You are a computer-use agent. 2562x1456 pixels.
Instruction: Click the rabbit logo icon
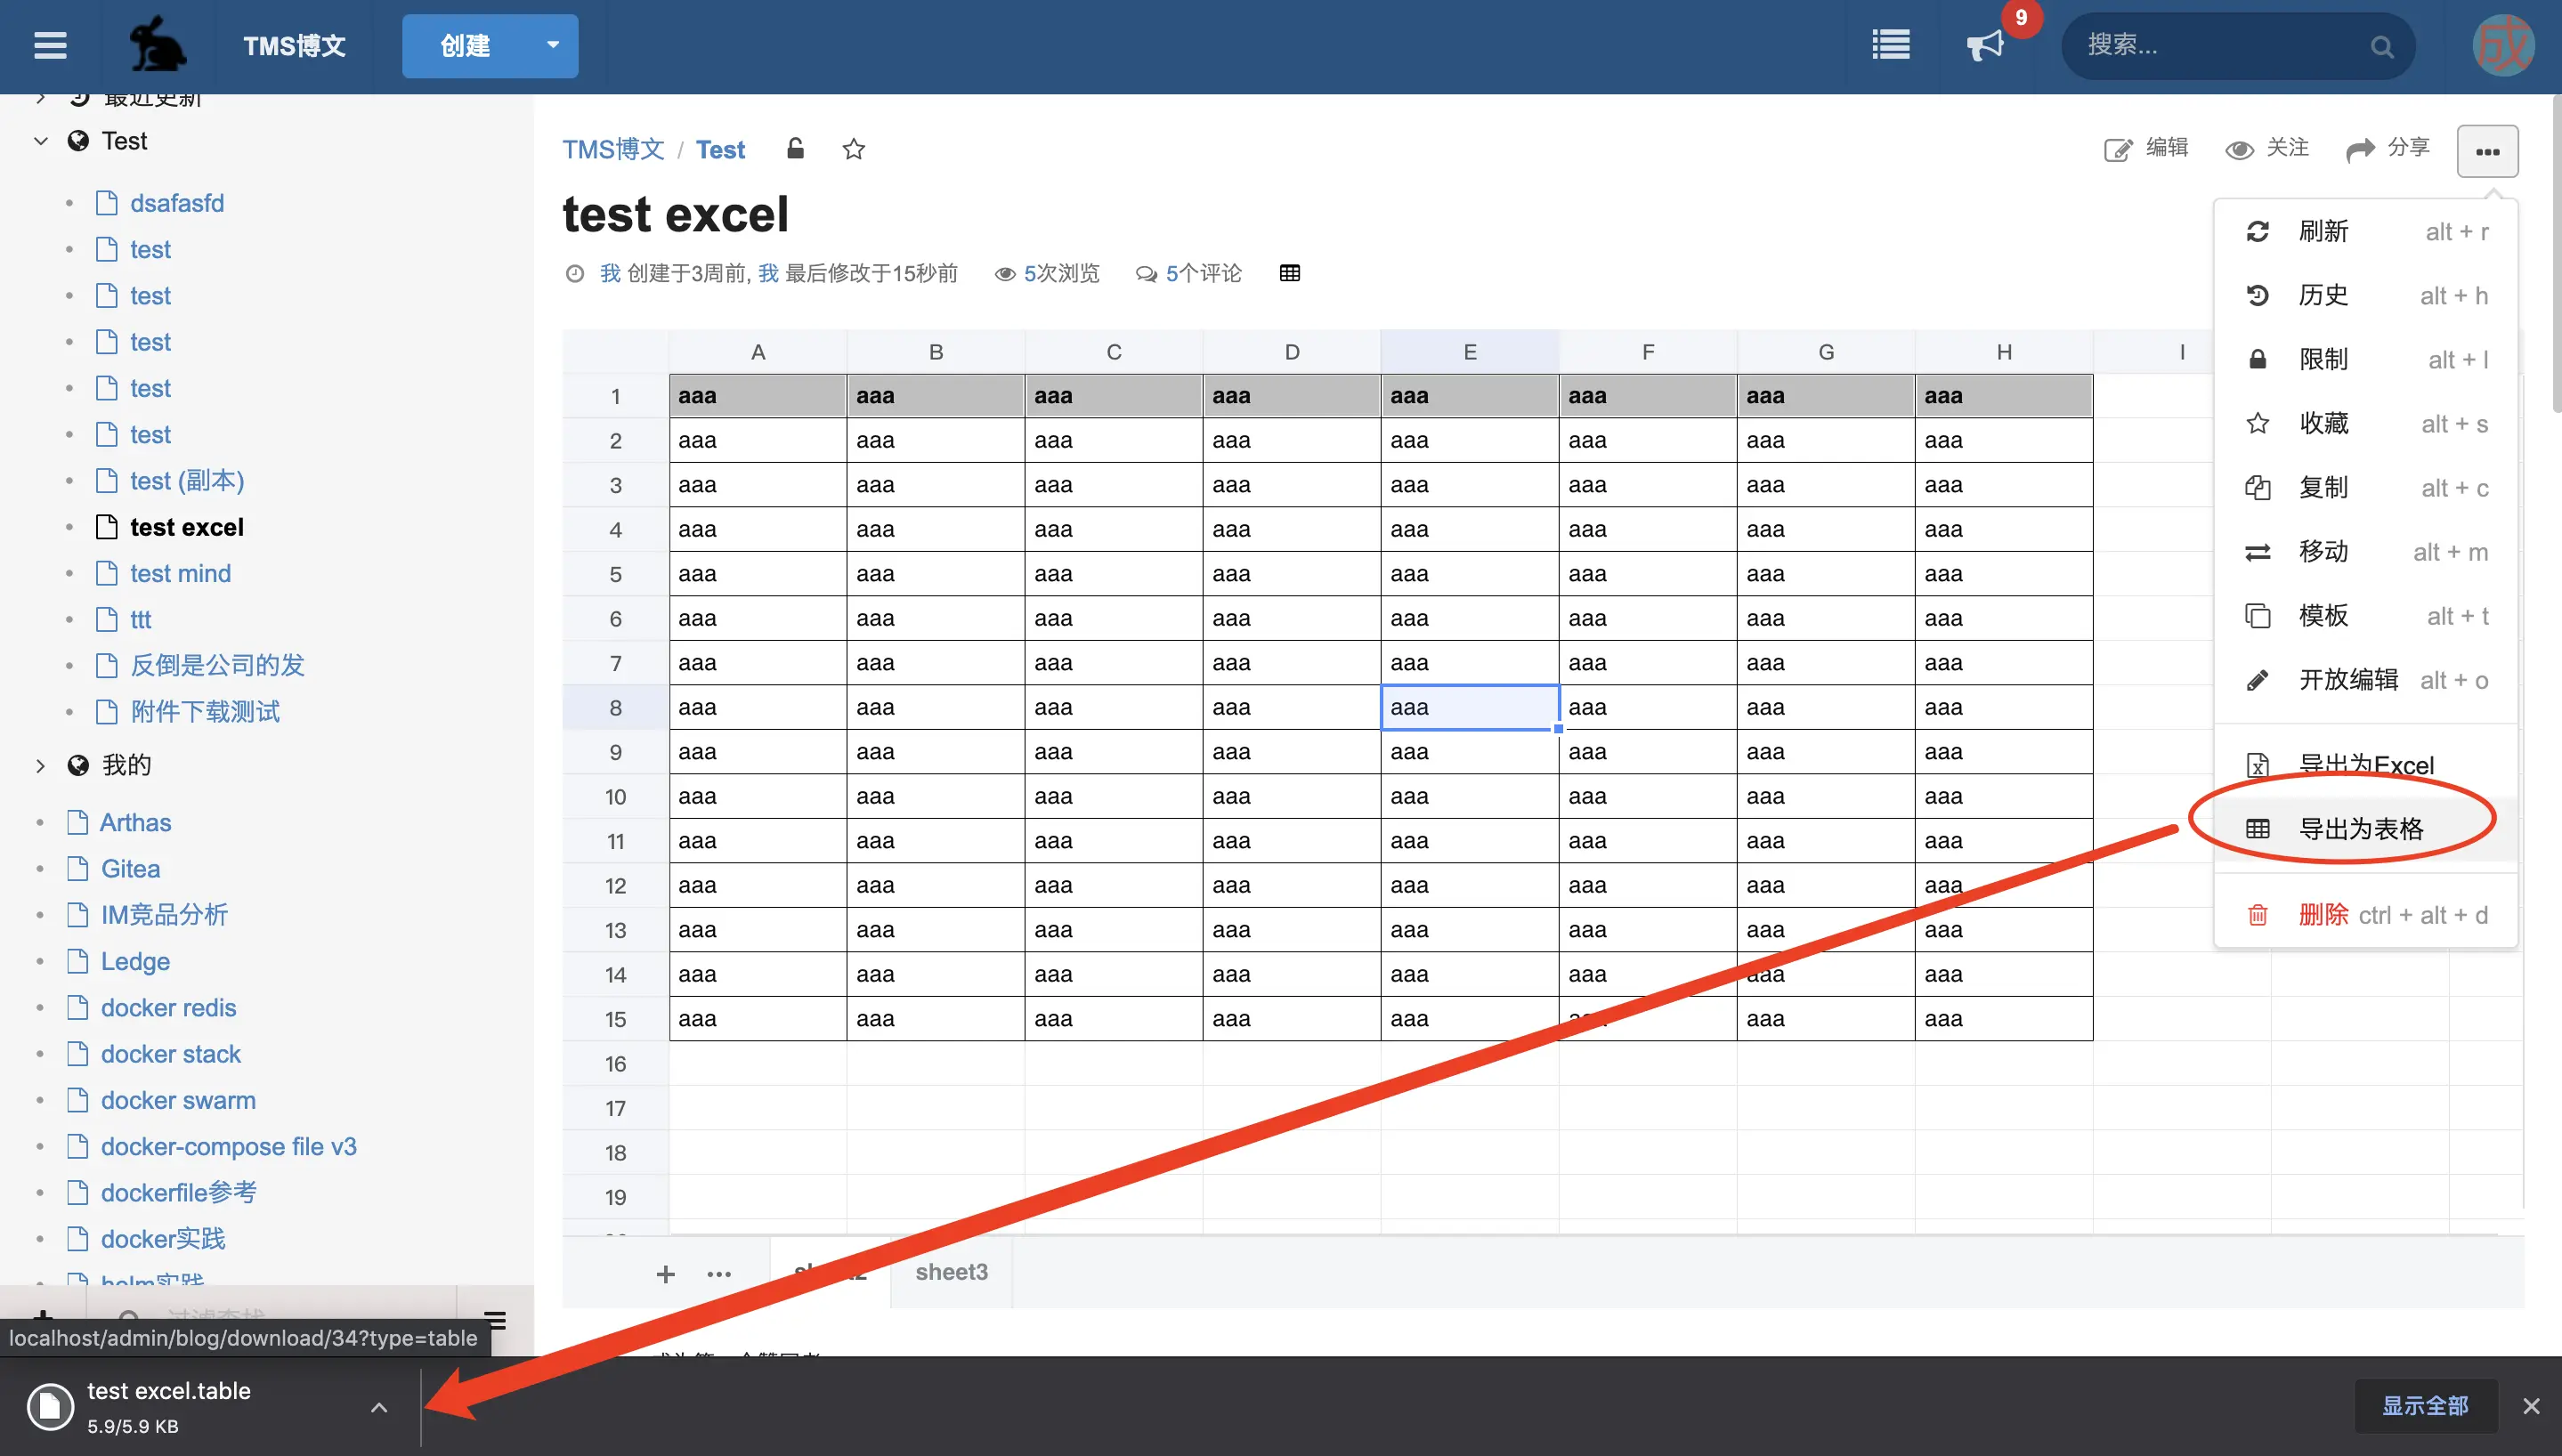tap(157, 45)
